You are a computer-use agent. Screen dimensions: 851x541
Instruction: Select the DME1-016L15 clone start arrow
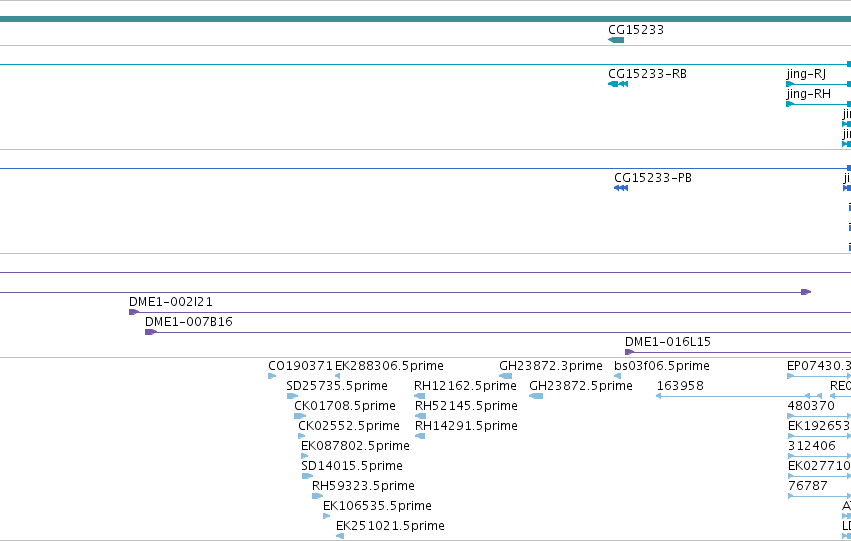coord(630,352)
